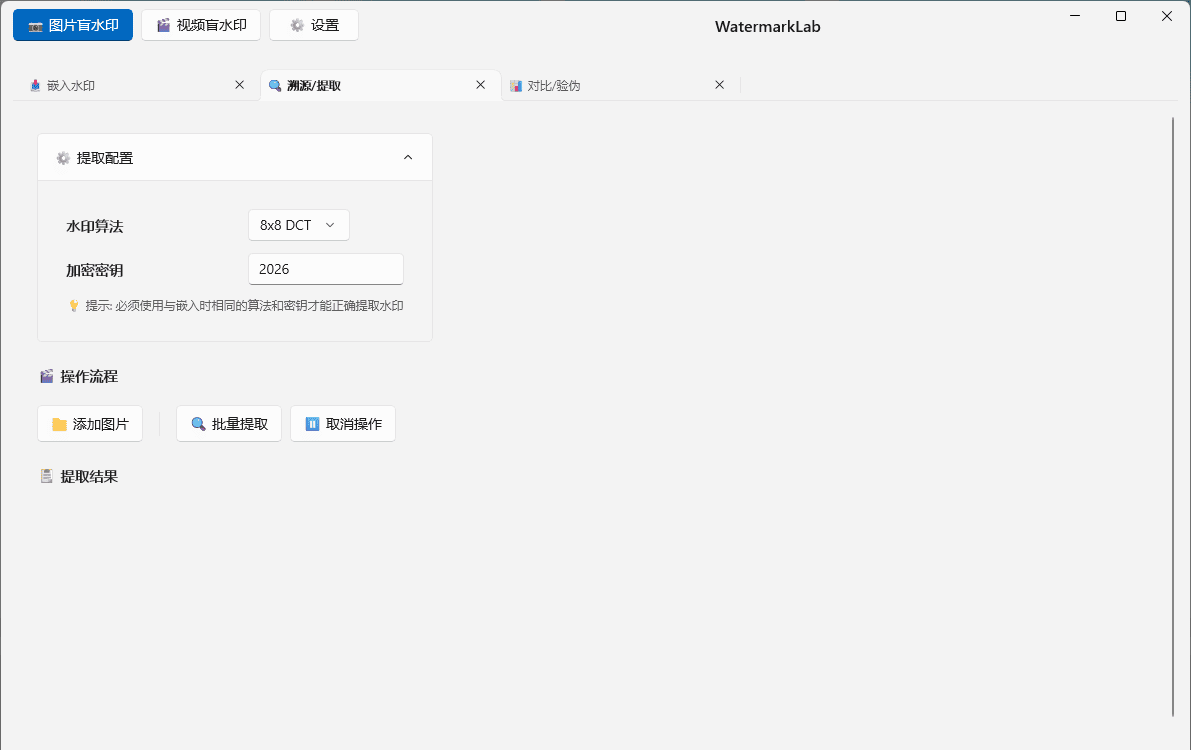1191x750 pixels.
Task: Click the 图片盲水印 camera button
Action: tap(73, 25)
